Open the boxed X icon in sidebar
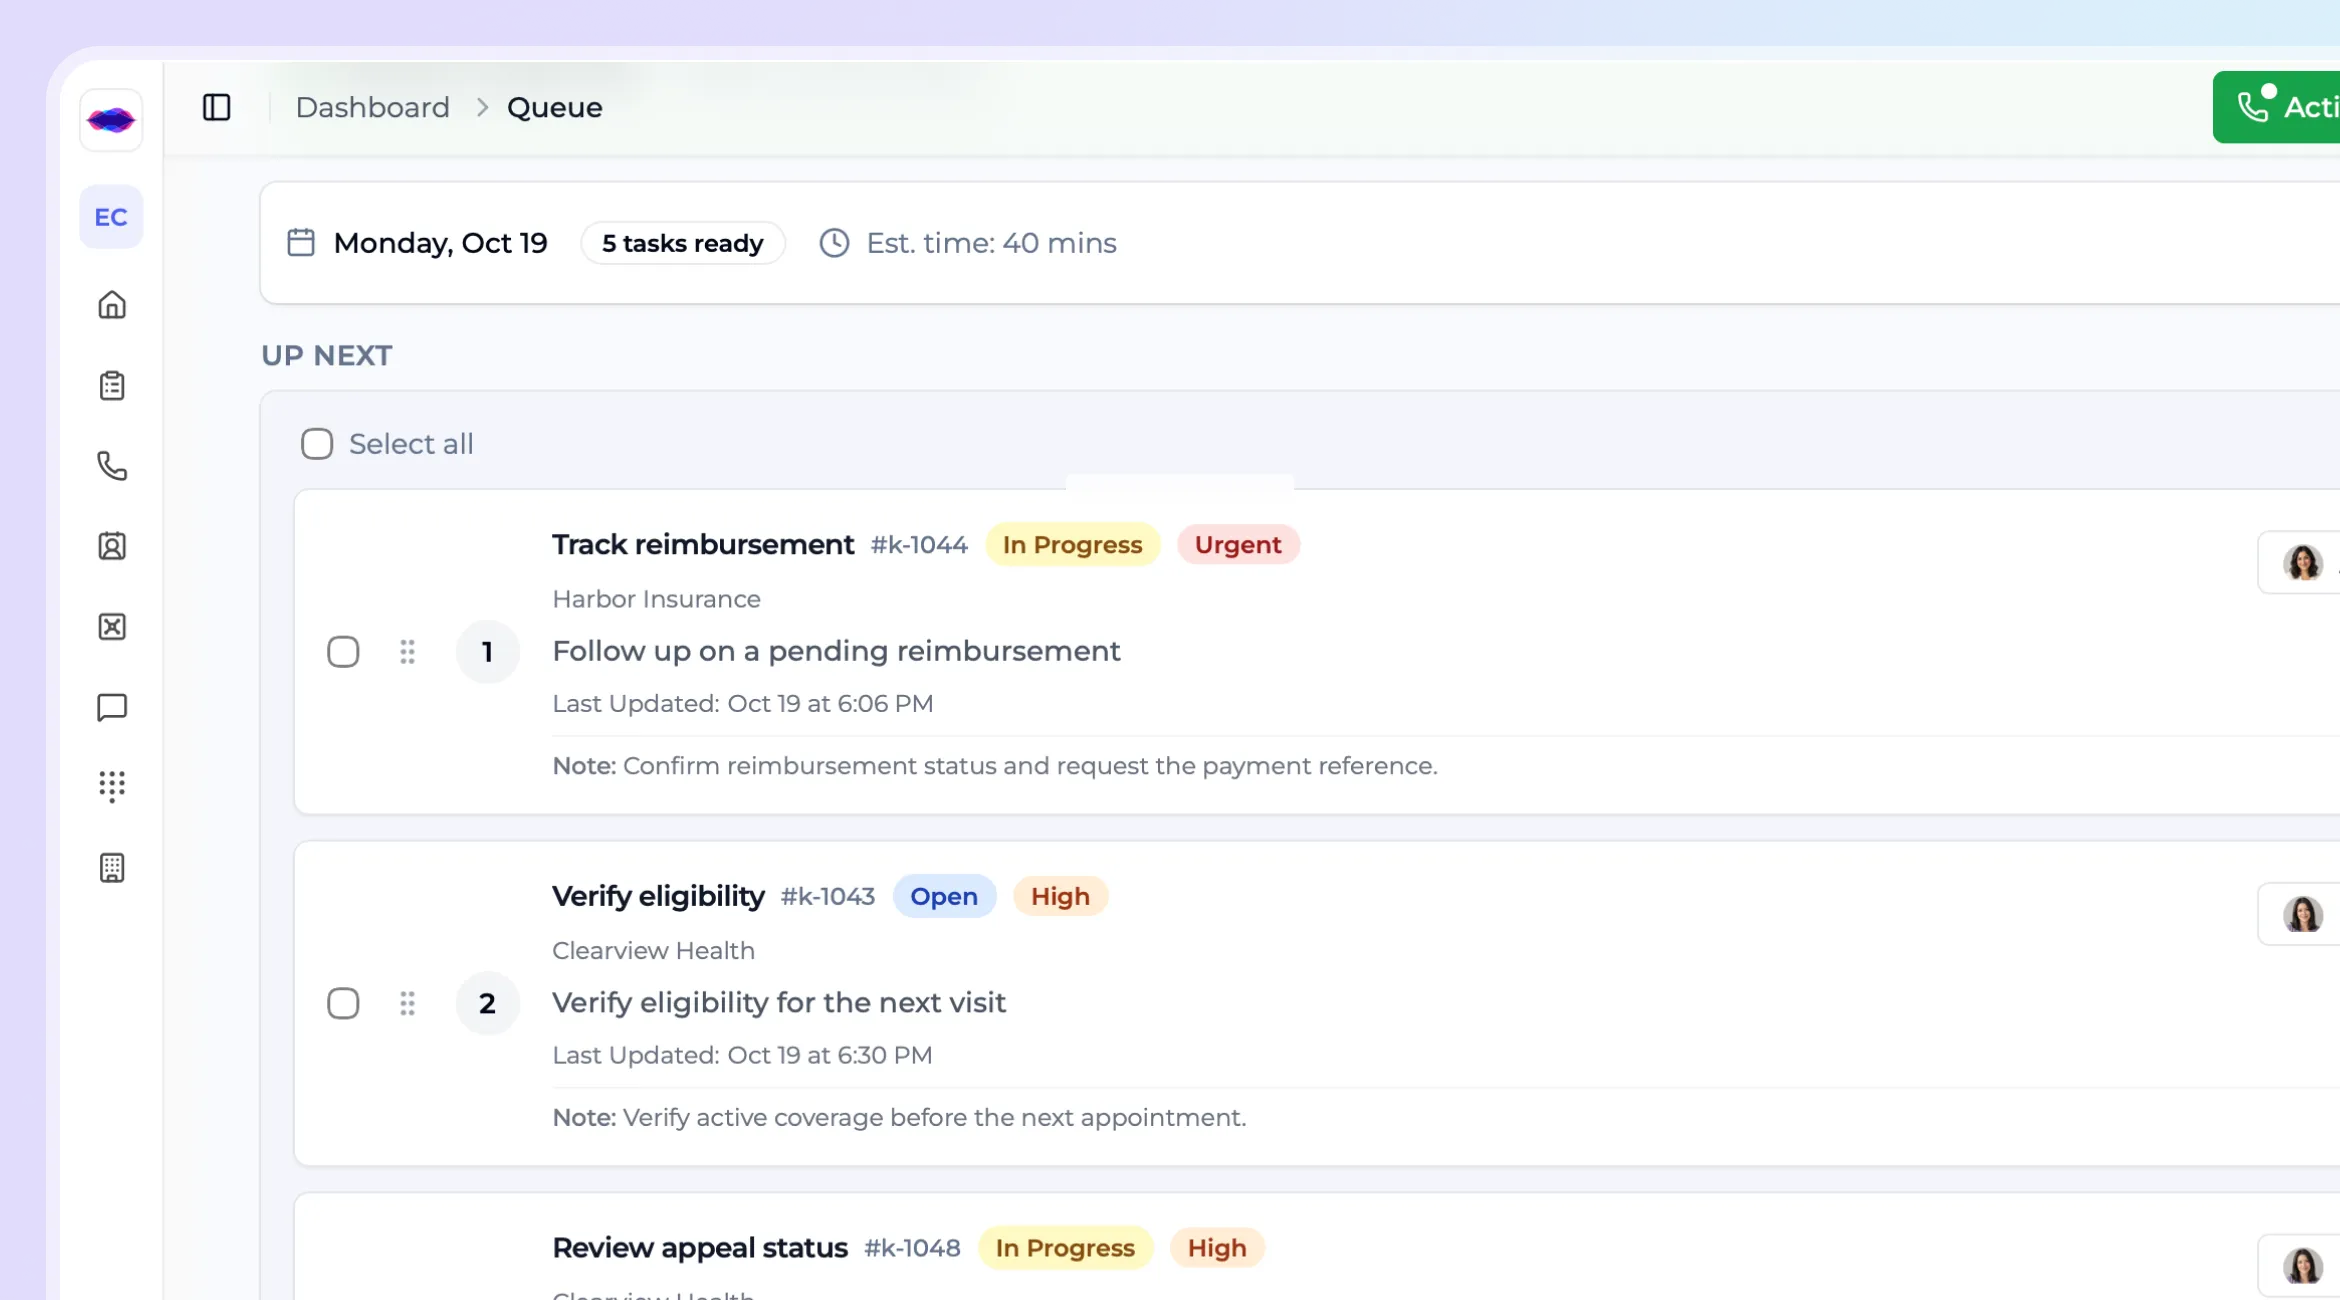 (x=112, y=627)
